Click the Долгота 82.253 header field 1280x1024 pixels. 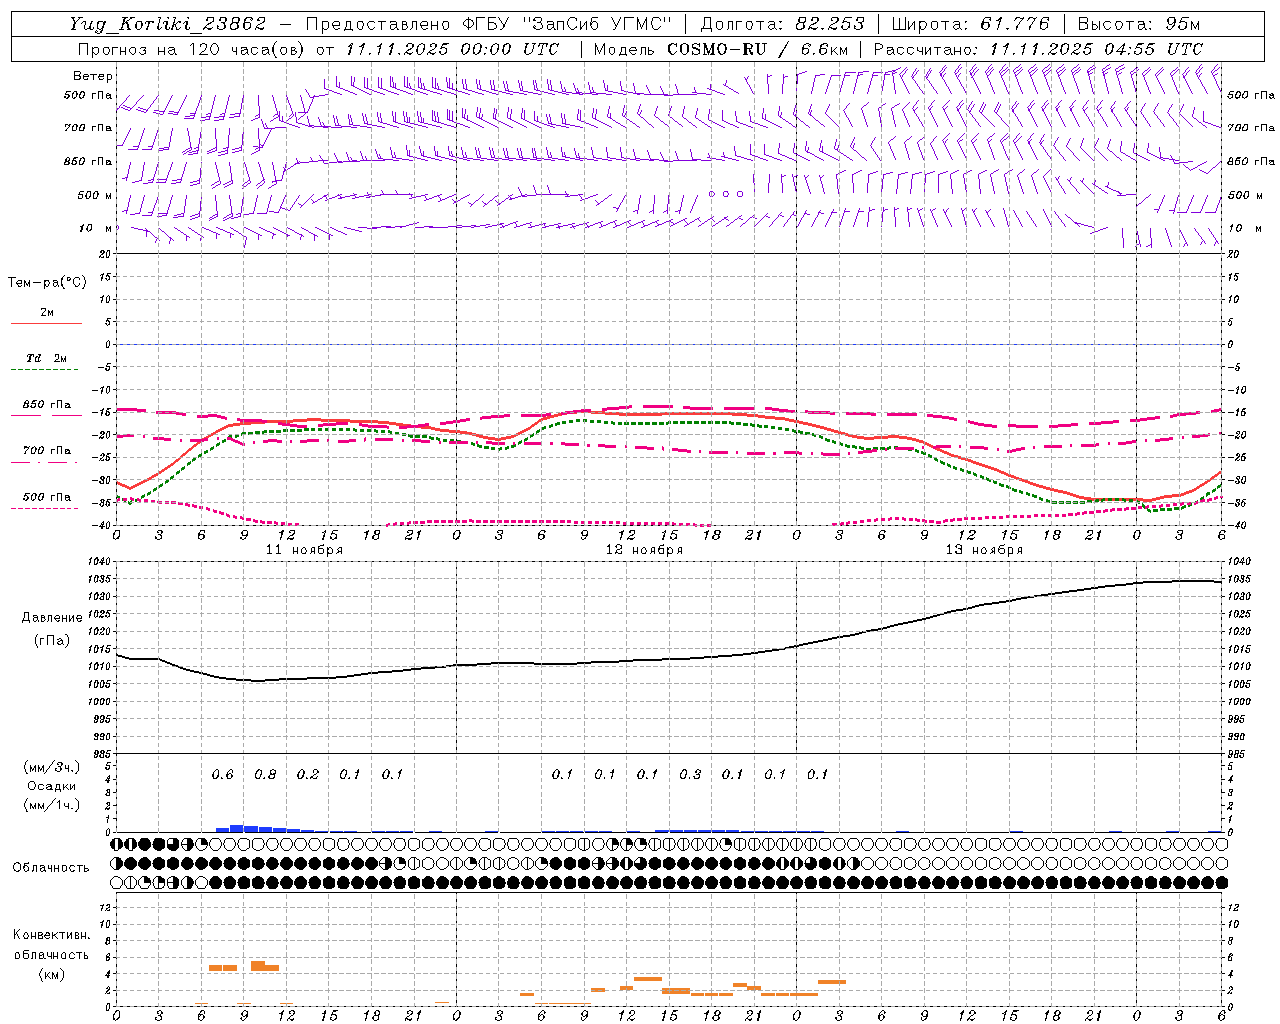point(784,24)
